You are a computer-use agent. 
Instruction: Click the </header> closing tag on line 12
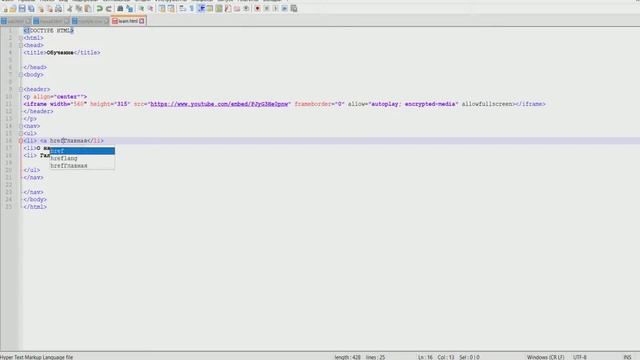click(38, 111)
